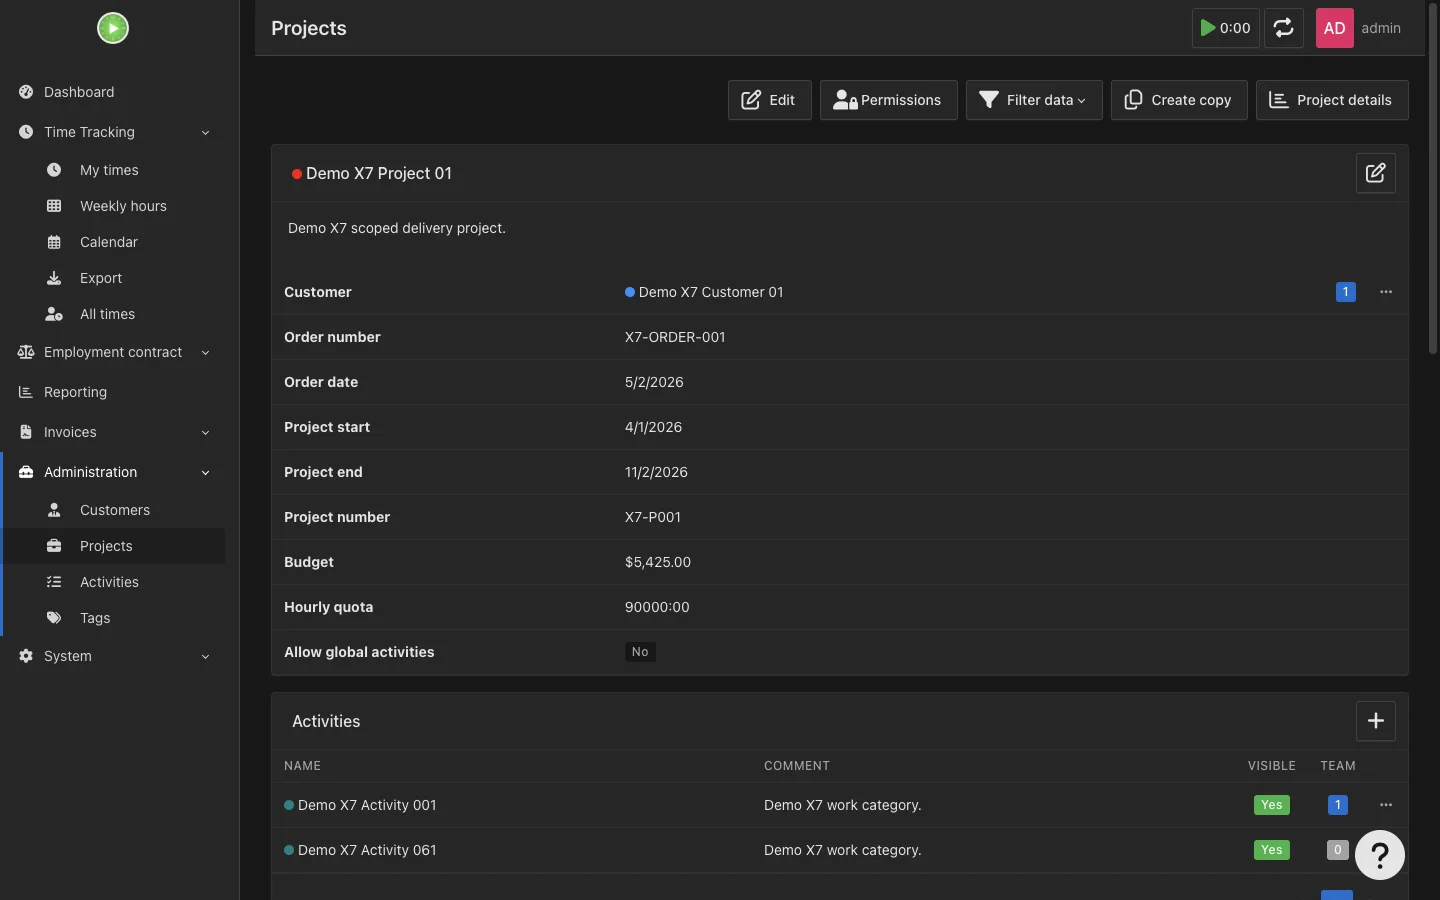Click the Time Tracking clock icon
This screenshot has height=900, width=1440.
point(26,132)
